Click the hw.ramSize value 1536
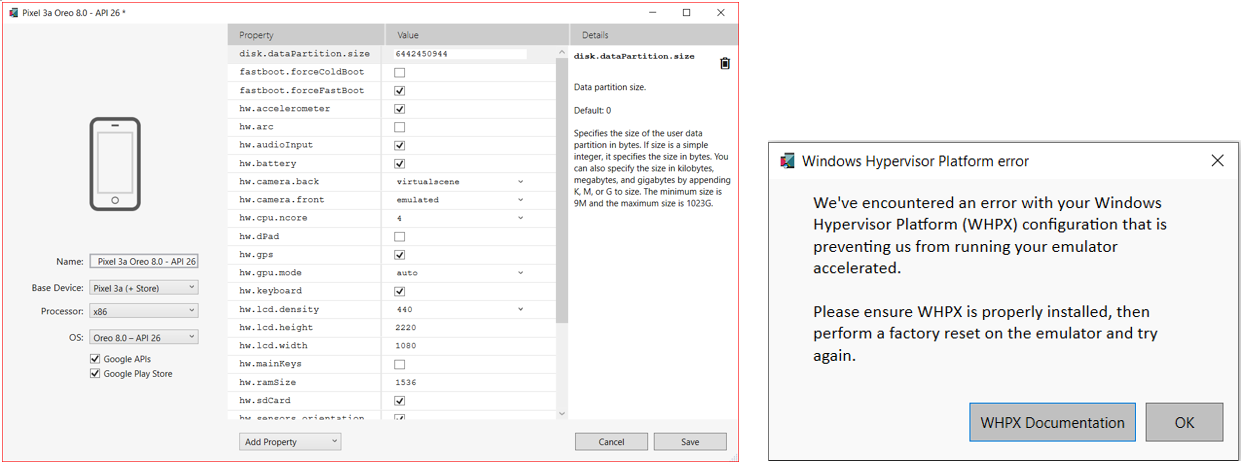The width and height of the screenshot is (1243, 467). tap(406, 383)
